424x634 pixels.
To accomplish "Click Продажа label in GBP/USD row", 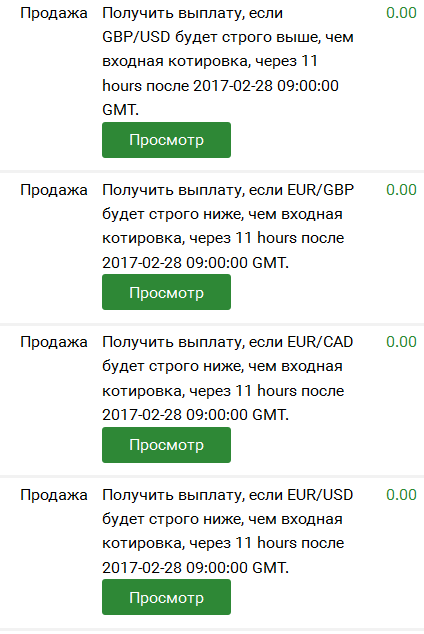I will click(x=54, y=14).
